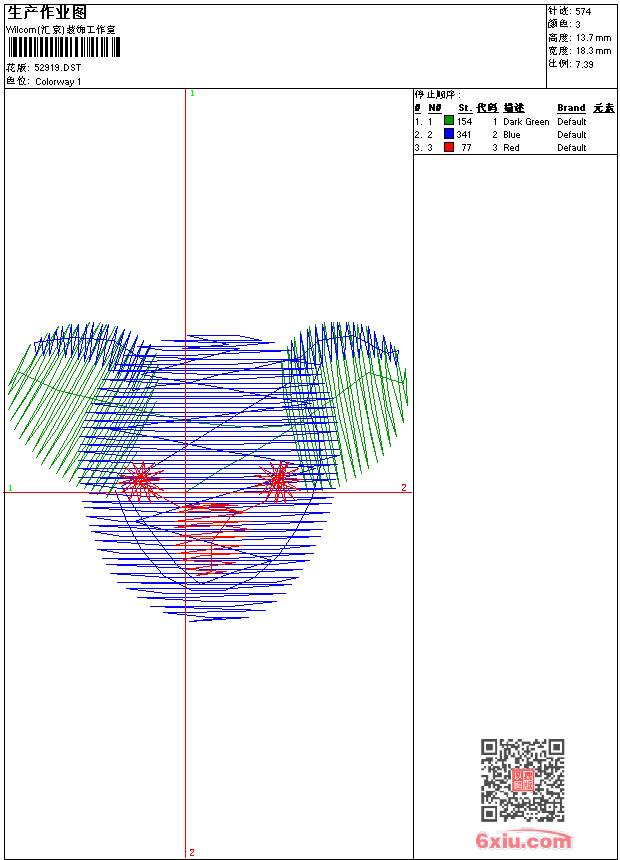Click 'Default' brand in the Red row
This screenshot has width=620, height=860.
(571, 148)
